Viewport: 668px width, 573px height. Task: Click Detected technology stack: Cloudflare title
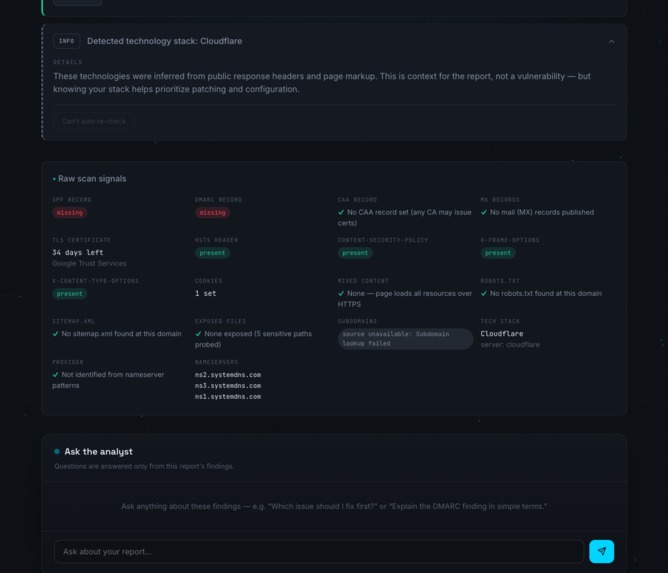(x=164, y=41)
